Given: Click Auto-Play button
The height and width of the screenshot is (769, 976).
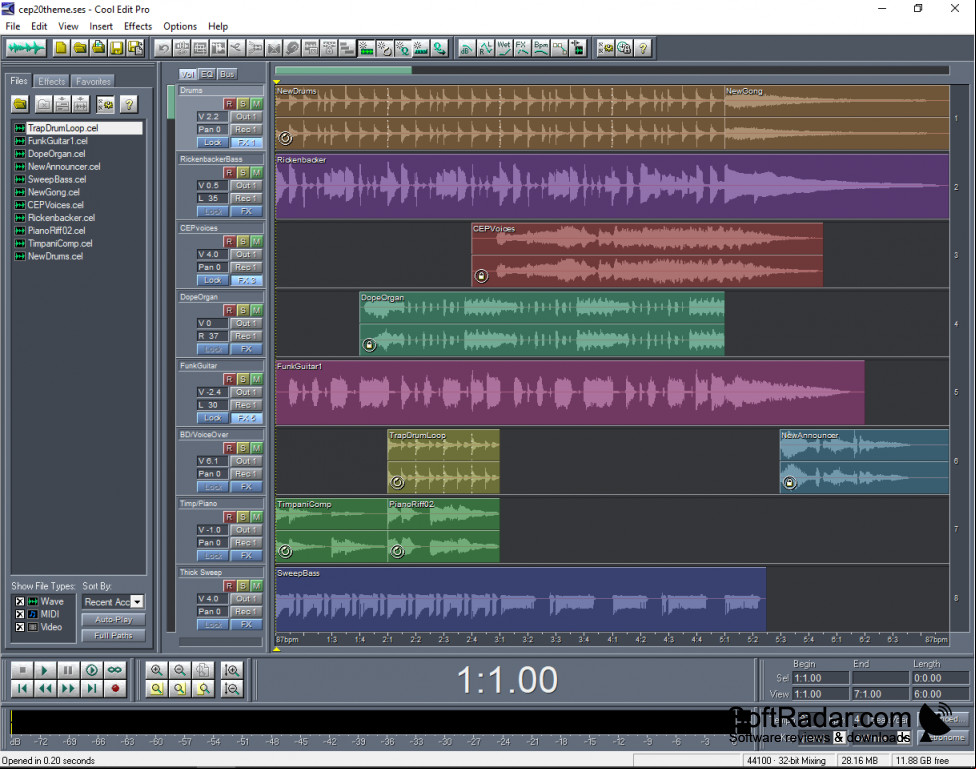Looking at the screenshot, I should pos(113,620).
